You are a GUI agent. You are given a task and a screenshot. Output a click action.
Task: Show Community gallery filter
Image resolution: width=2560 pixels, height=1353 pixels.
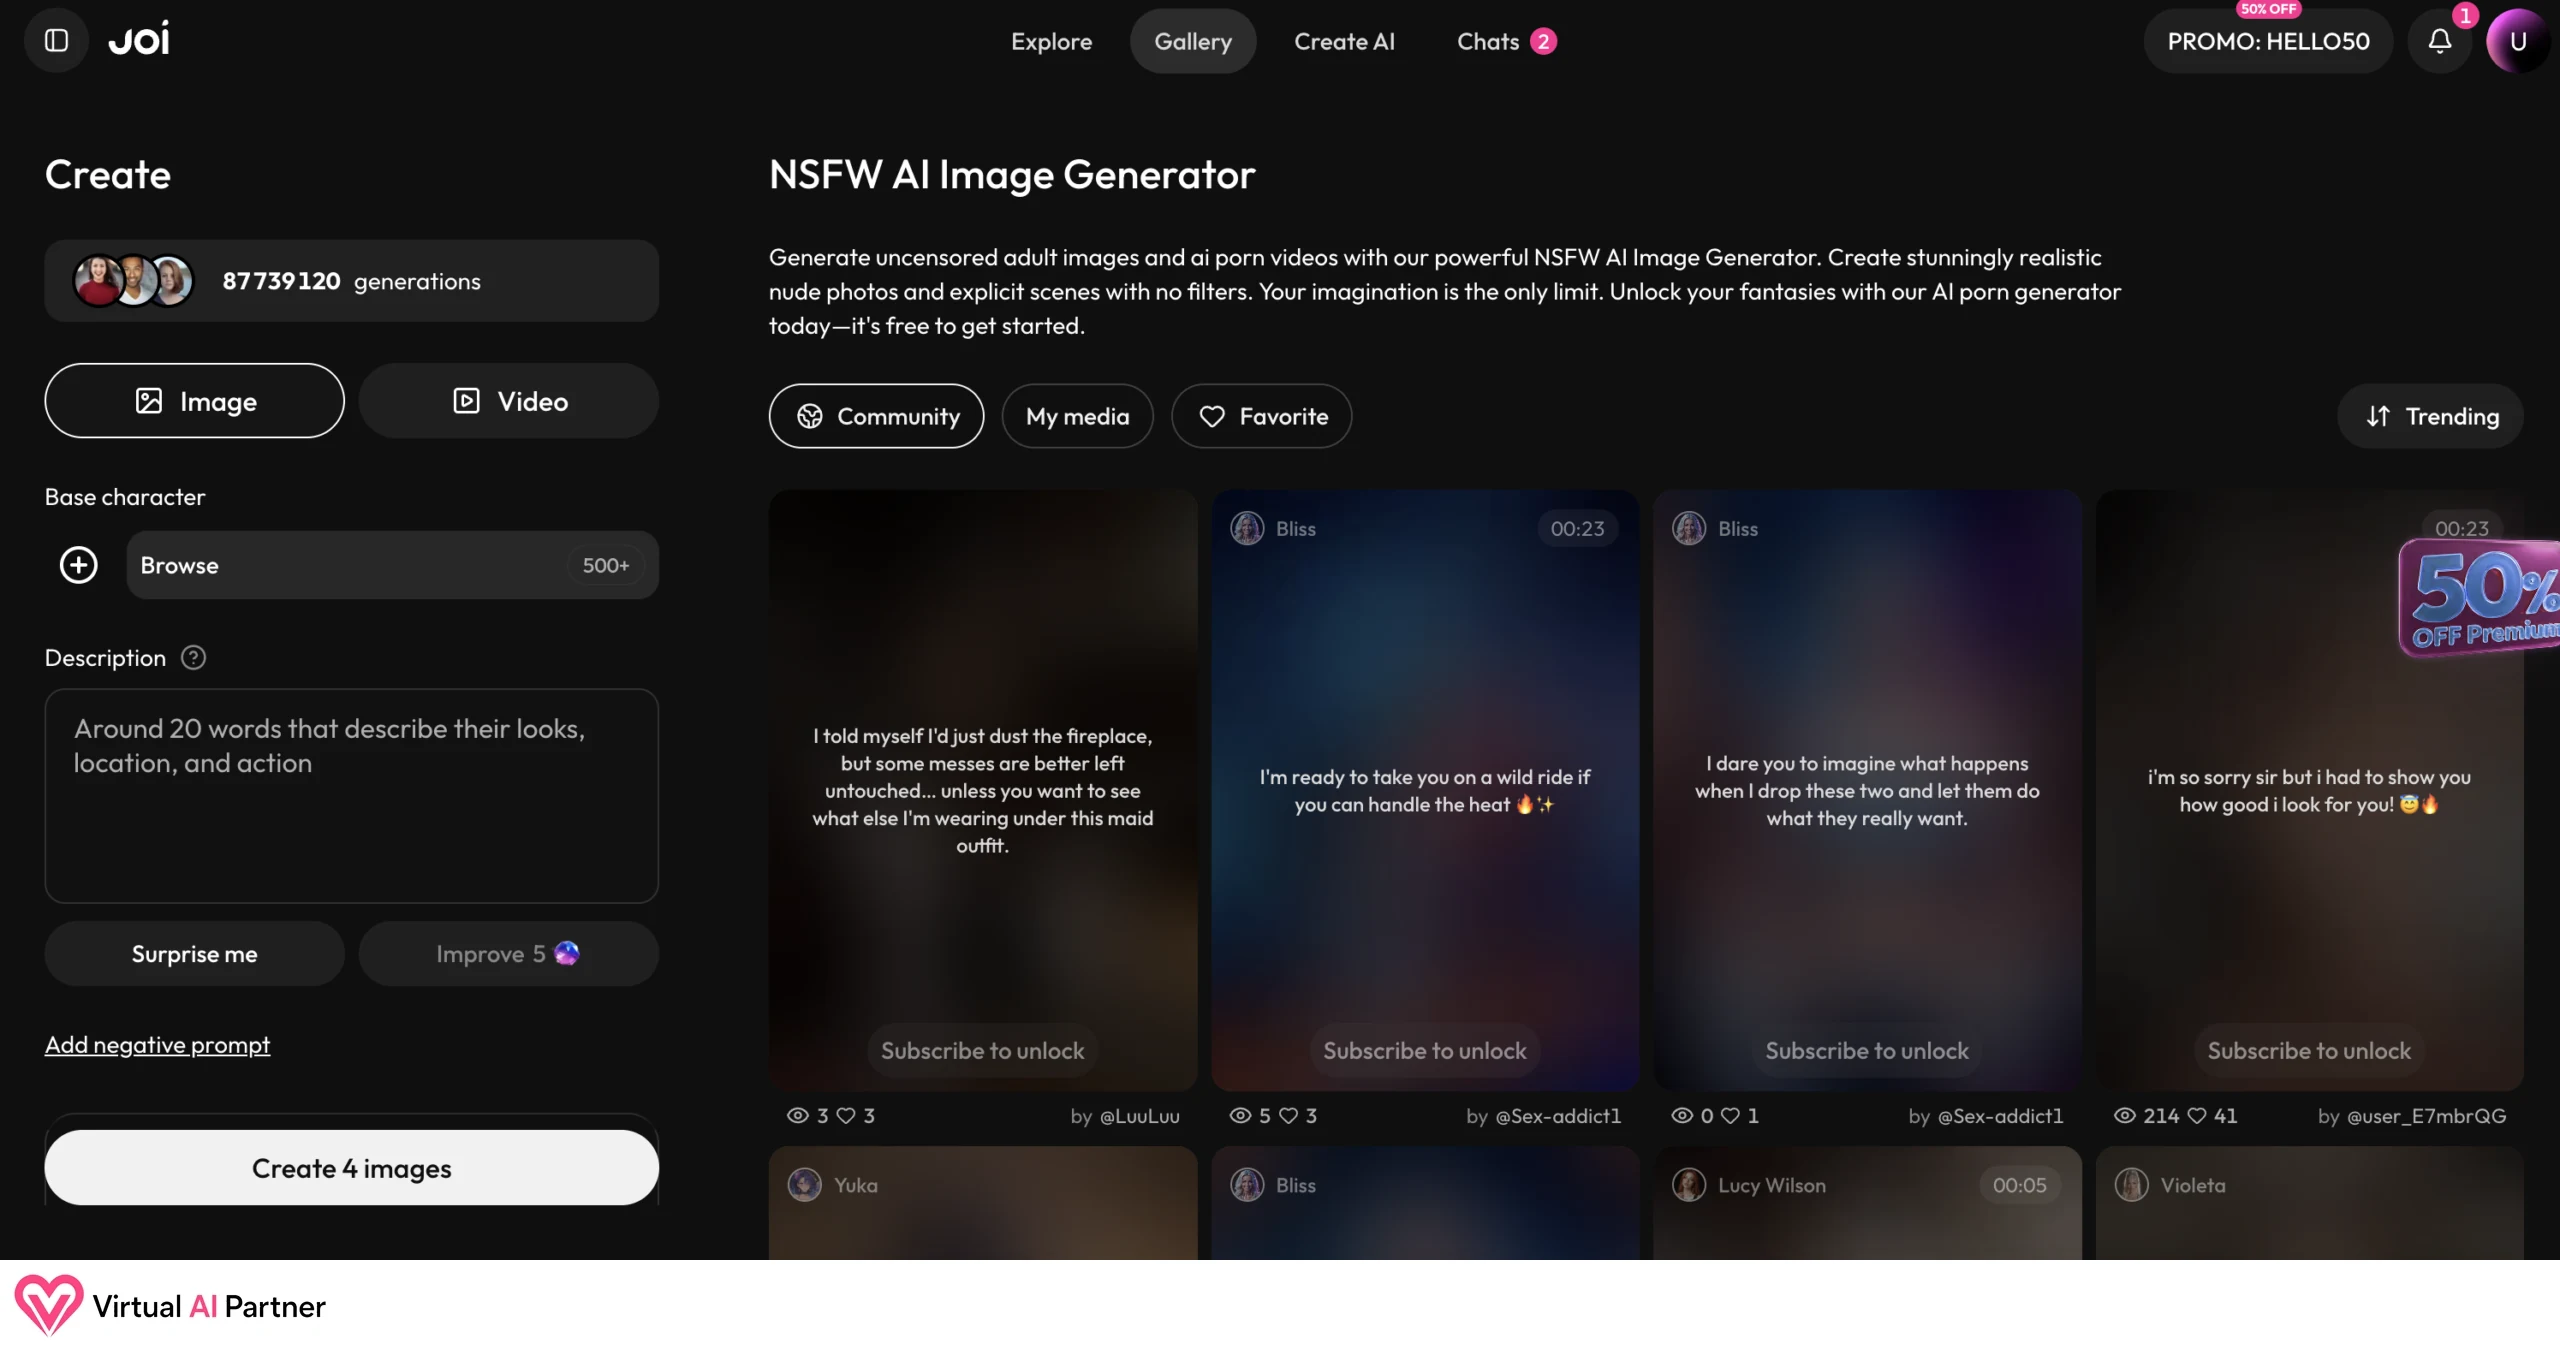tap(876, 416)
